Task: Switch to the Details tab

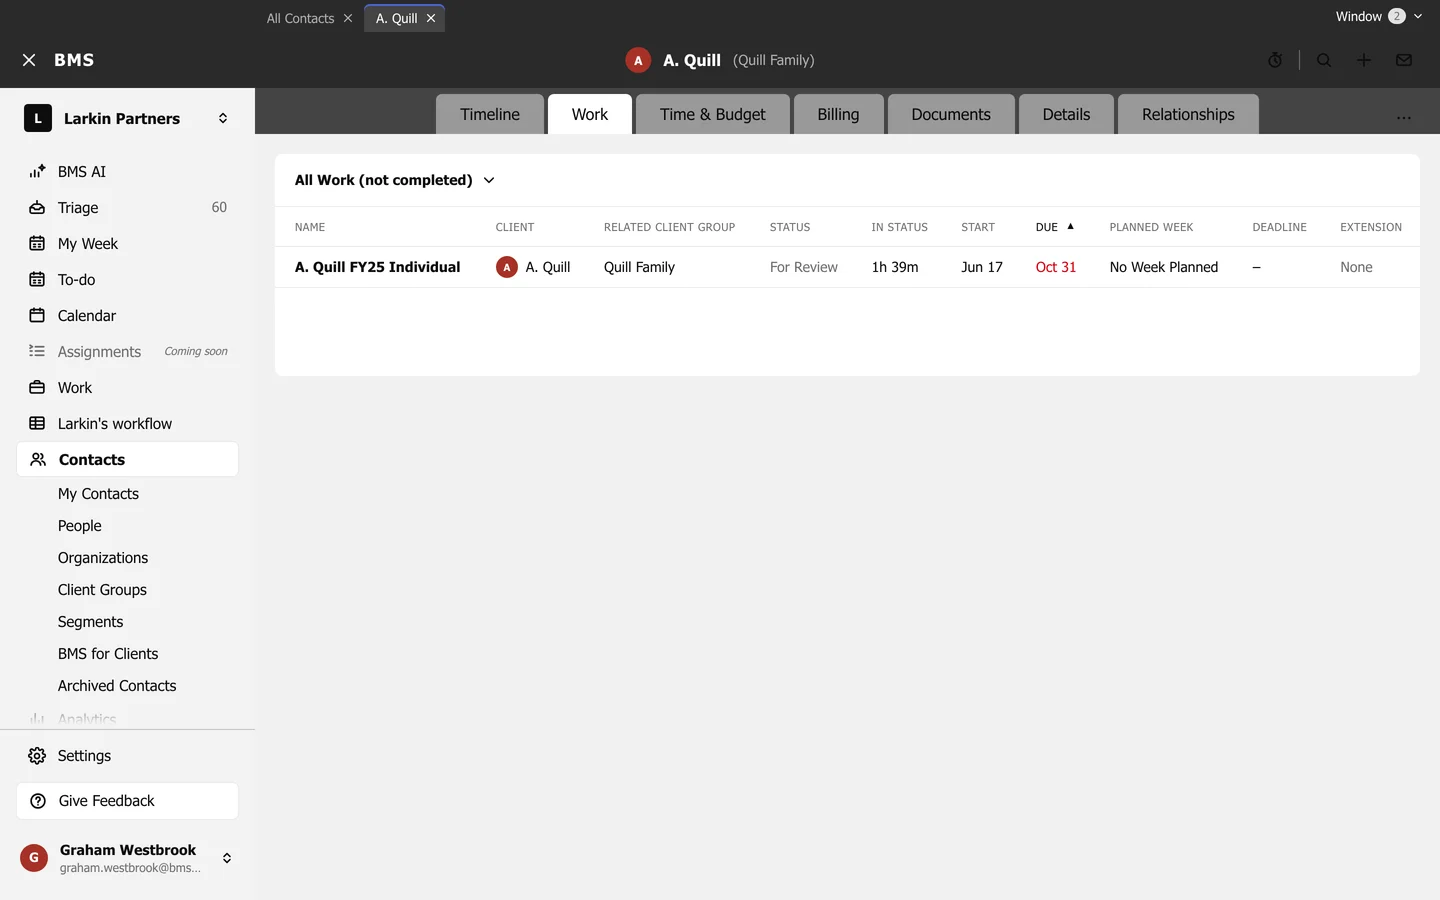Action: [x=1066, y=114]
